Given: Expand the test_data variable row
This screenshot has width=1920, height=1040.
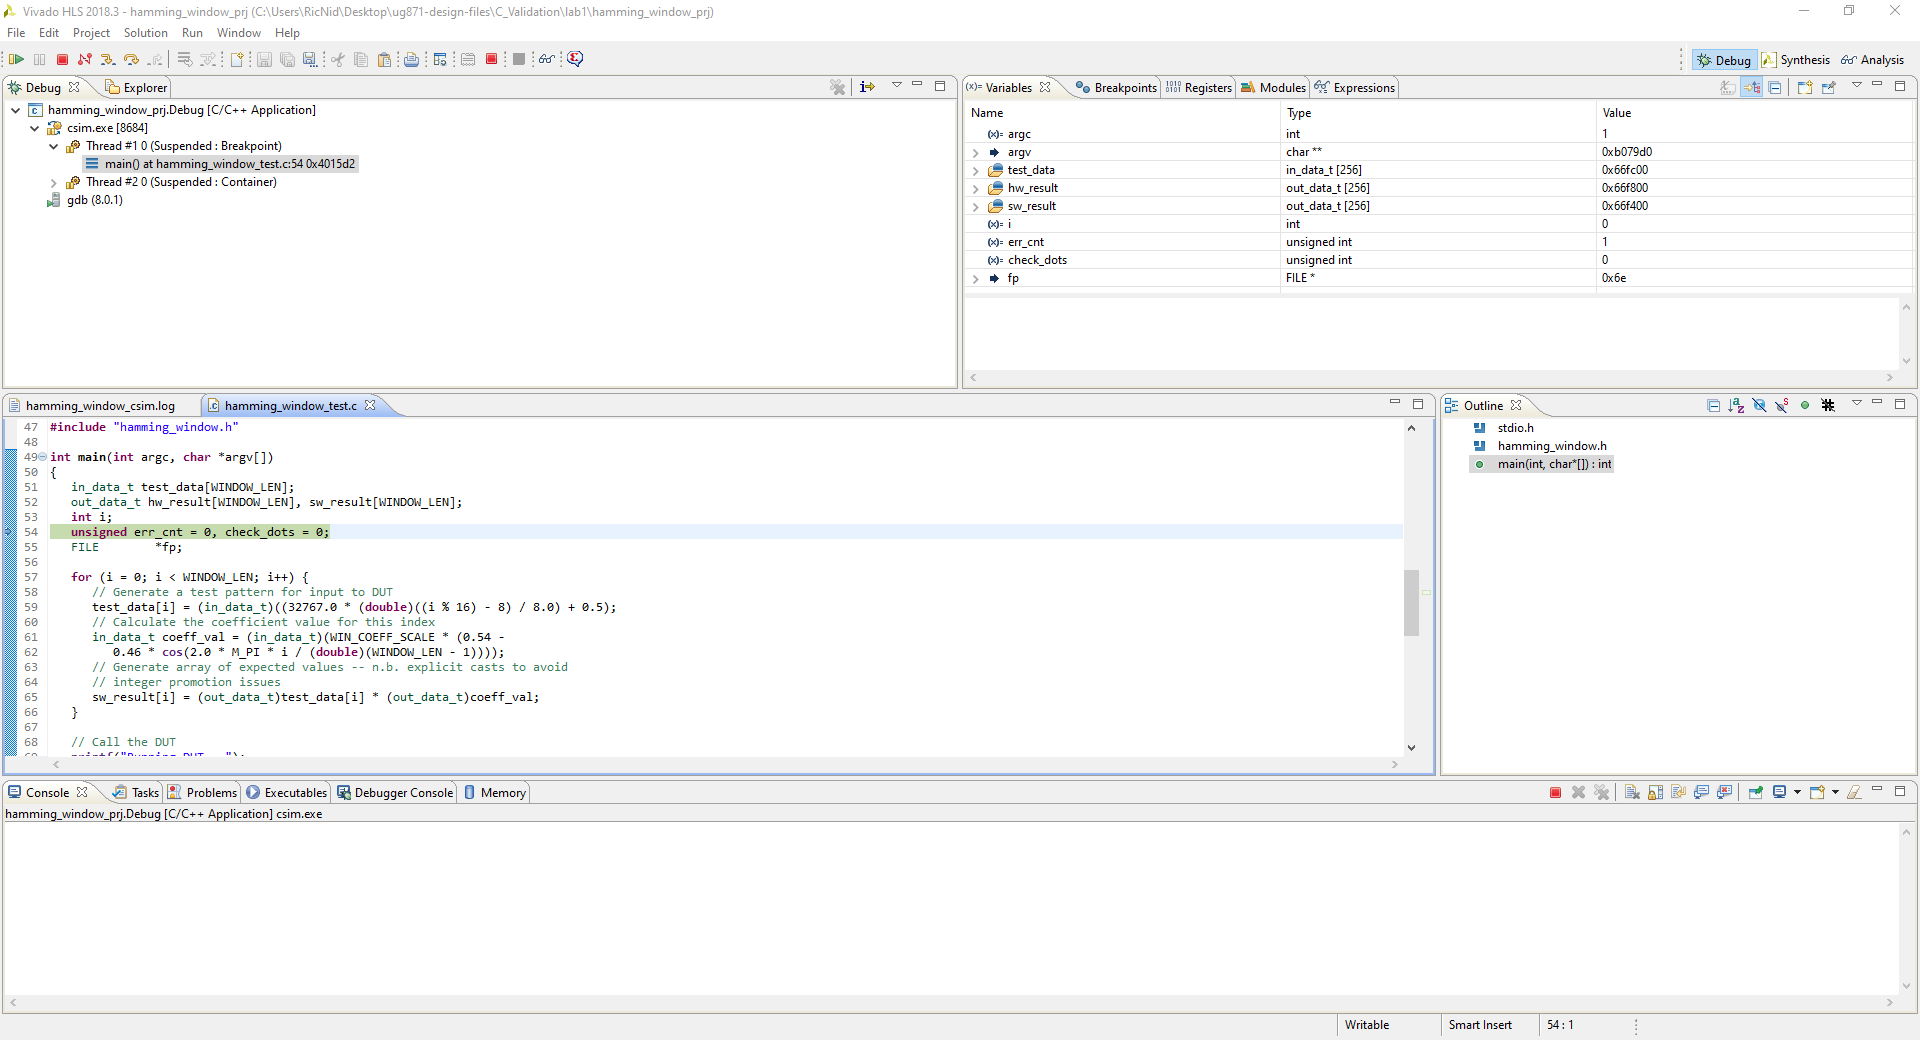Looking at the screenshot, I should [x=976, y=171].
